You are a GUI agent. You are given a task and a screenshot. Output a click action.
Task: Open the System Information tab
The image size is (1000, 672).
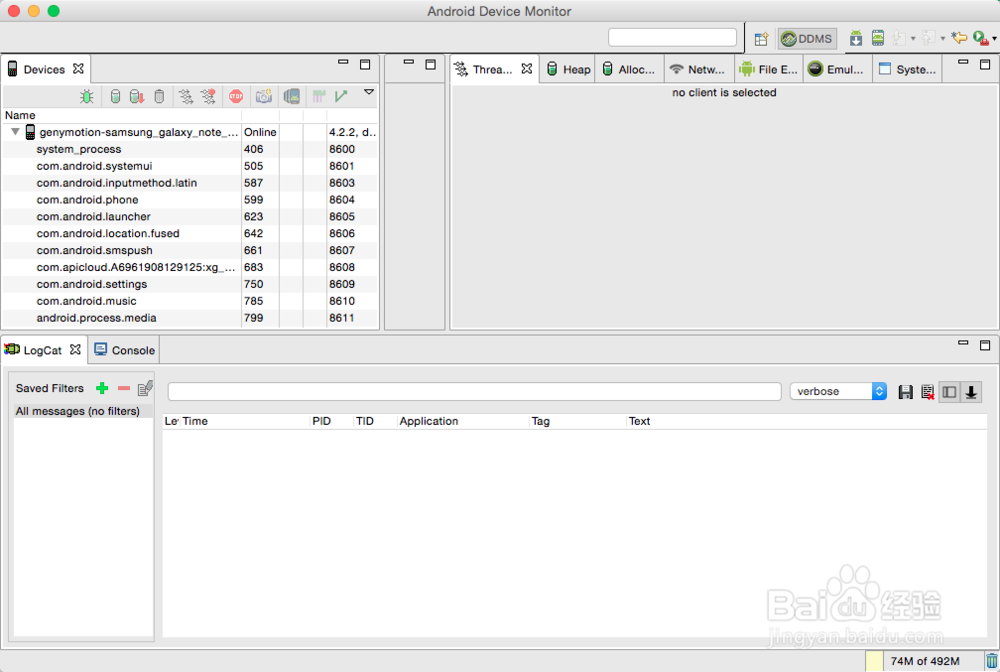908,69
